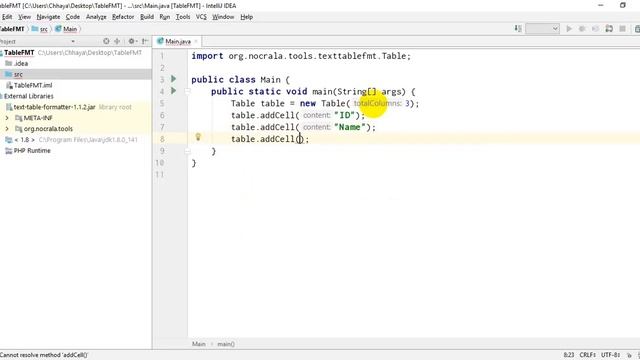Click the run gutter arrow on line 3
Screen dimensions: 640x360
173,78
